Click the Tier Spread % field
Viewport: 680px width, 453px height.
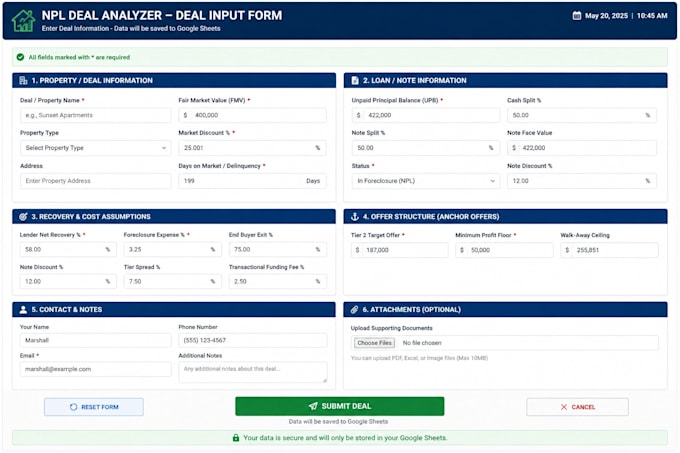[x=173, y=282]
